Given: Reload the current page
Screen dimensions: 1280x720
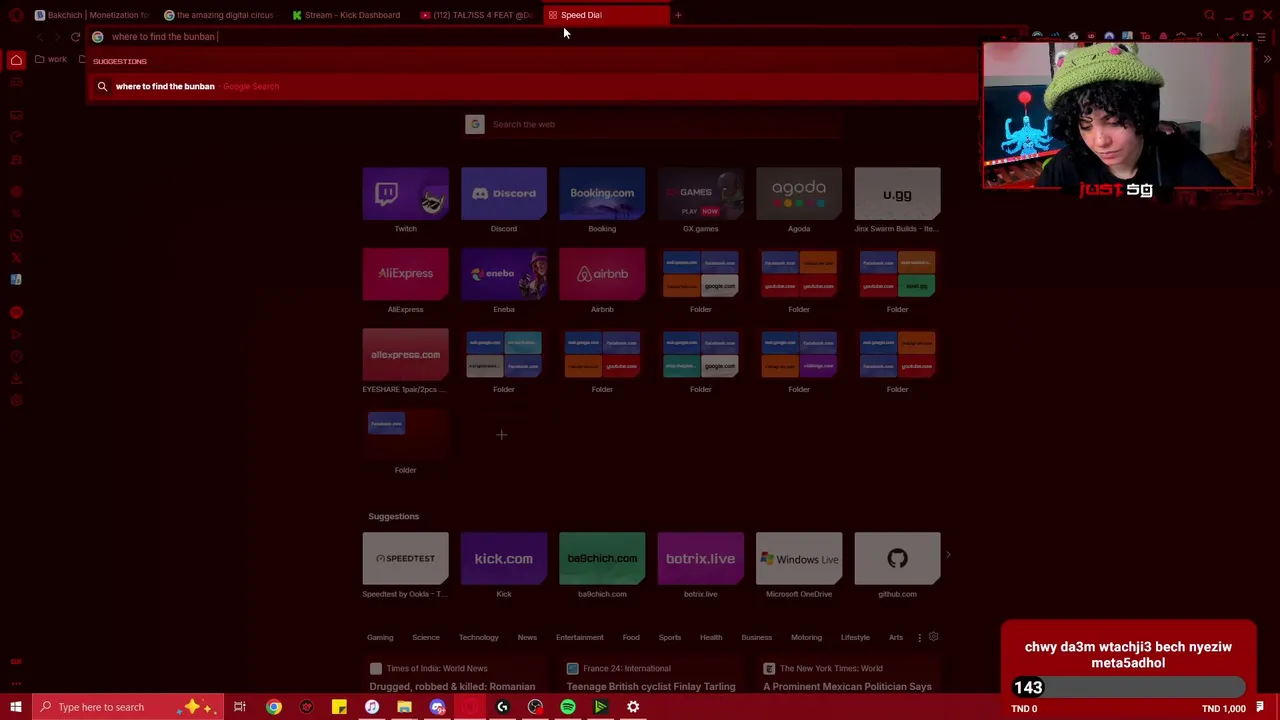Looking at the screenshot, I should point(75,37).
